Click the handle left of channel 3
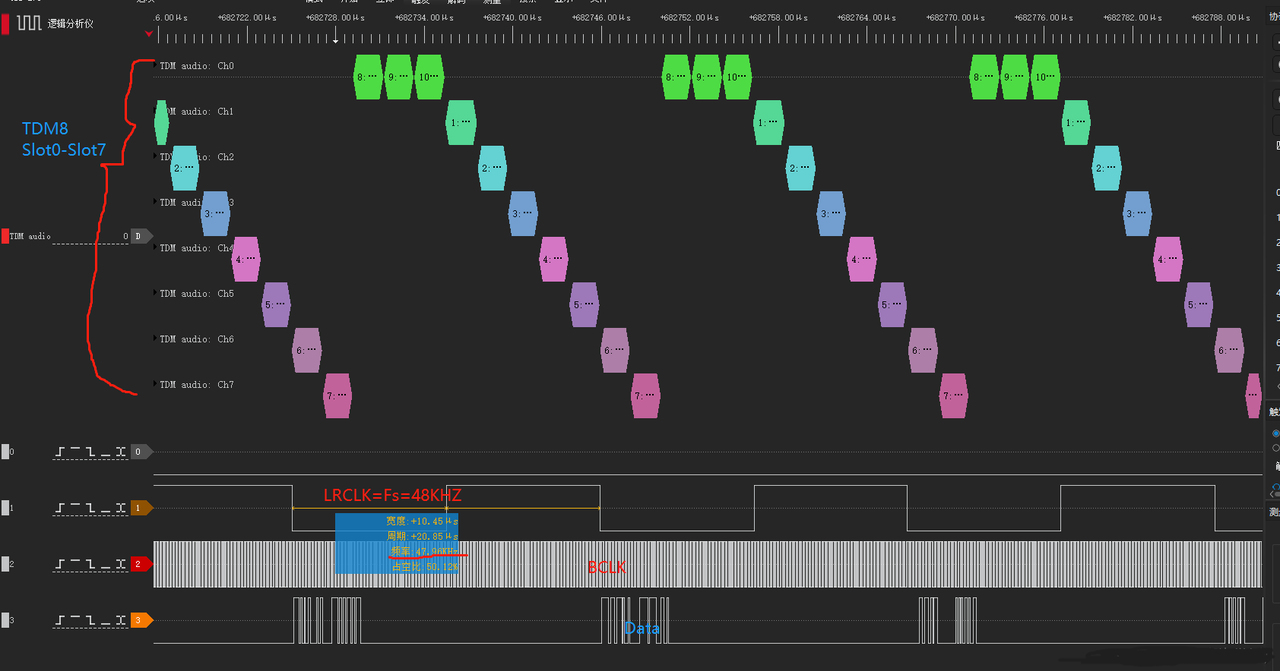Screen dimensions: 1280x671 pyautogui.click(x=5, y=620)
